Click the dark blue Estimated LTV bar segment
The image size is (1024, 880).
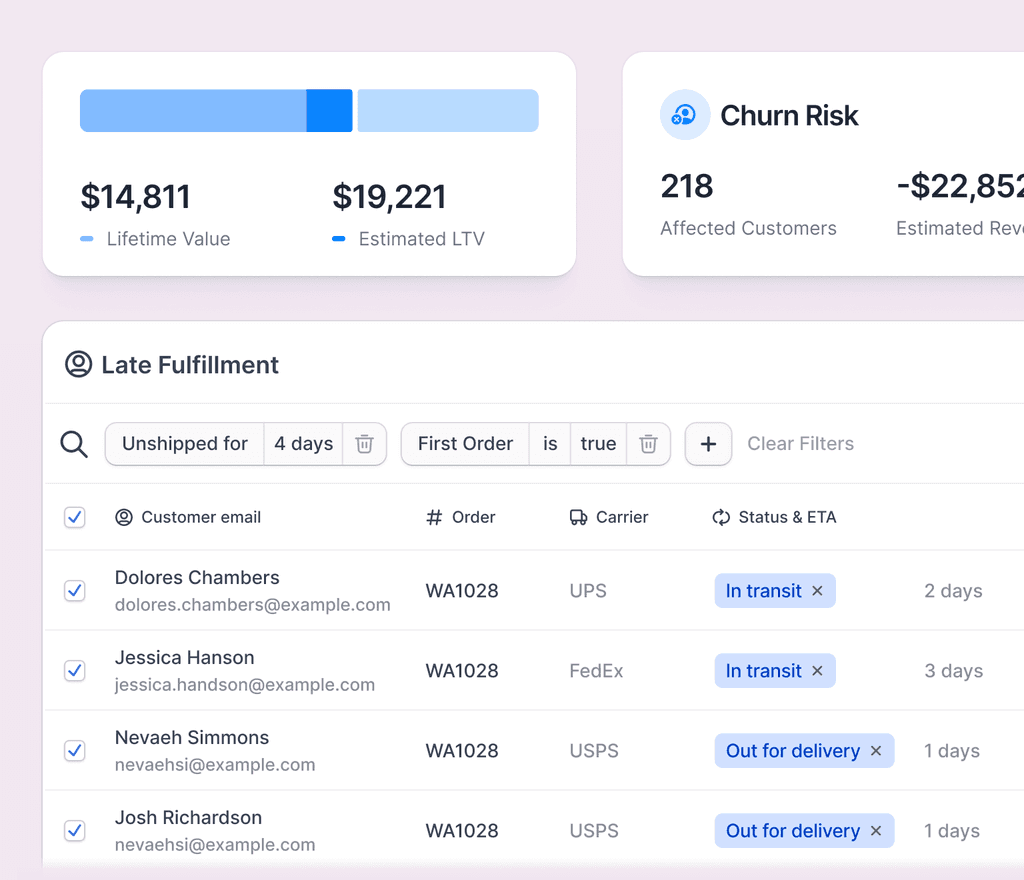click(x=329, y=111)
